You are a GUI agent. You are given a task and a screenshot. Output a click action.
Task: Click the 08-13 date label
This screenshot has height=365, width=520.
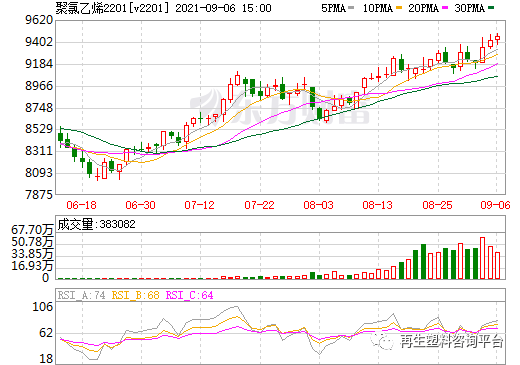tap(377, 205)
